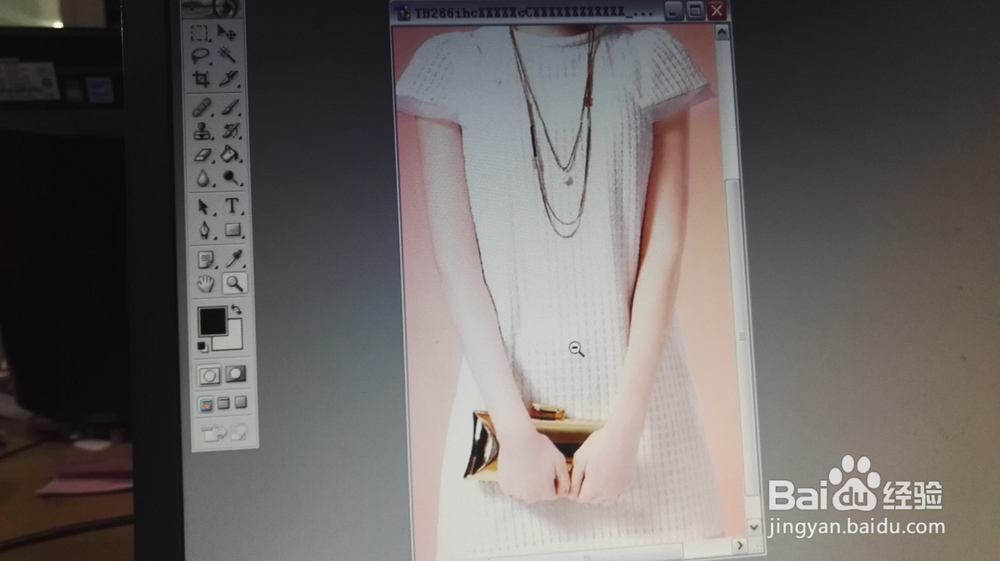Screen dimensions: 1000x561
Task: Select the History Brush tool
Action: pyautogui.click(x=230, y=130)
